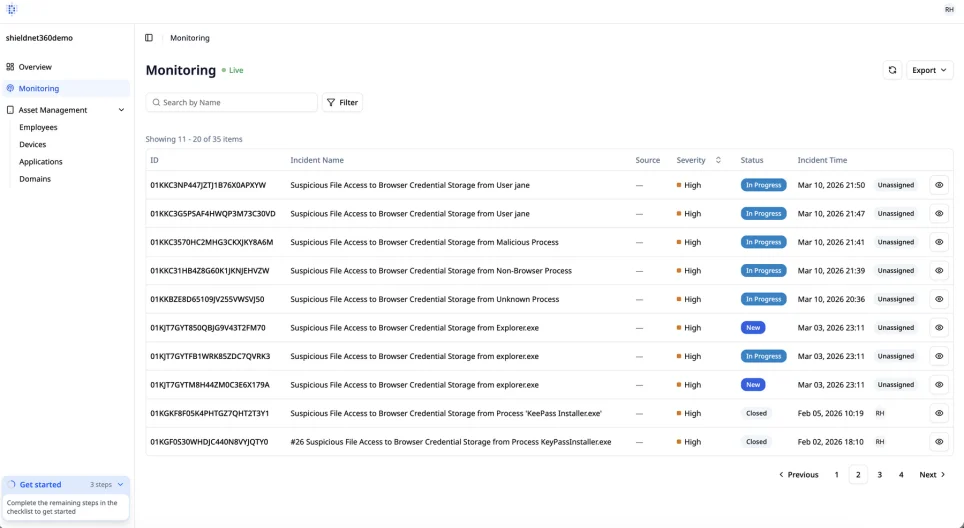The height and width of the screenshot is (528, 964).
Task: Open Domains under Asset Management
Action: [35, 179]
